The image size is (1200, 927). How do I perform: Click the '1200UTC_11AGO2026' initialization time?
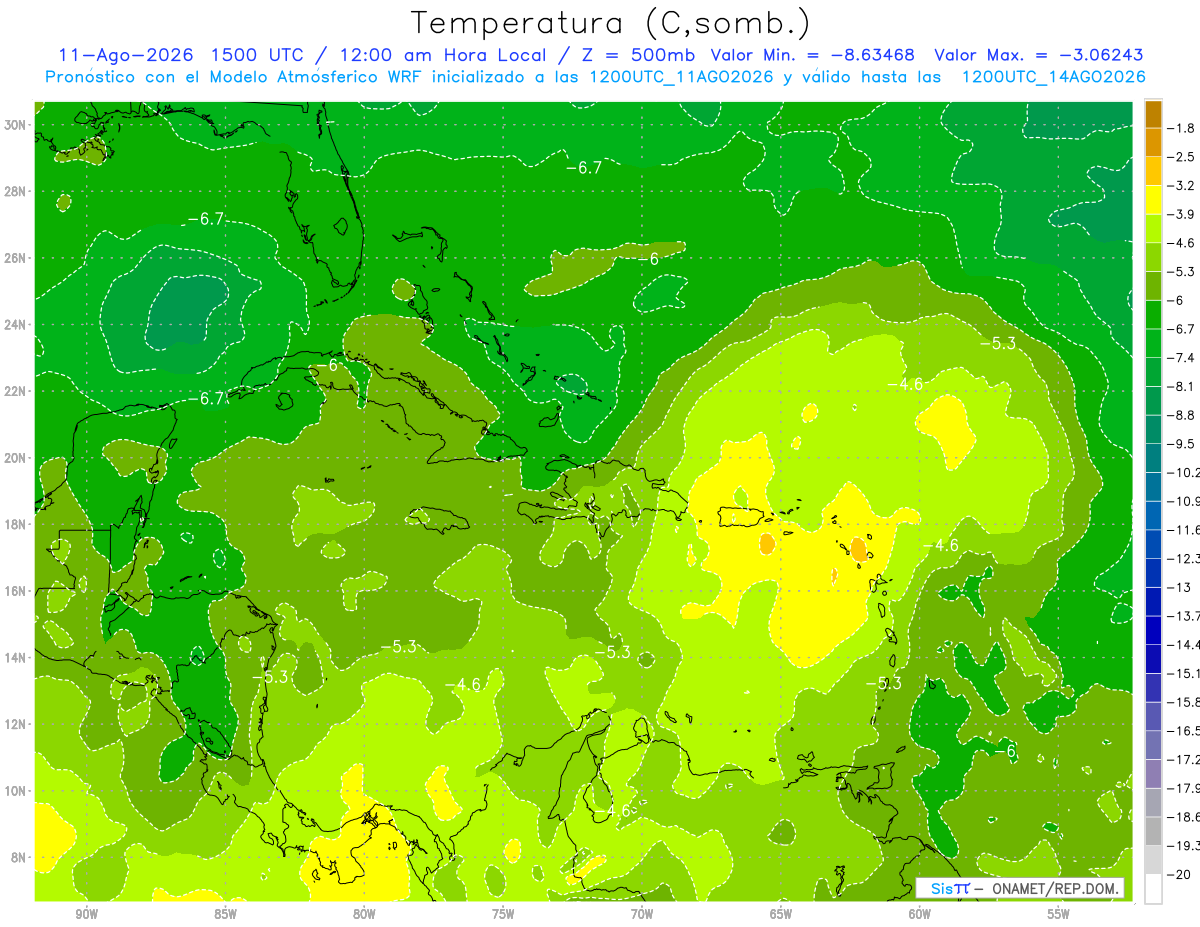682,77
